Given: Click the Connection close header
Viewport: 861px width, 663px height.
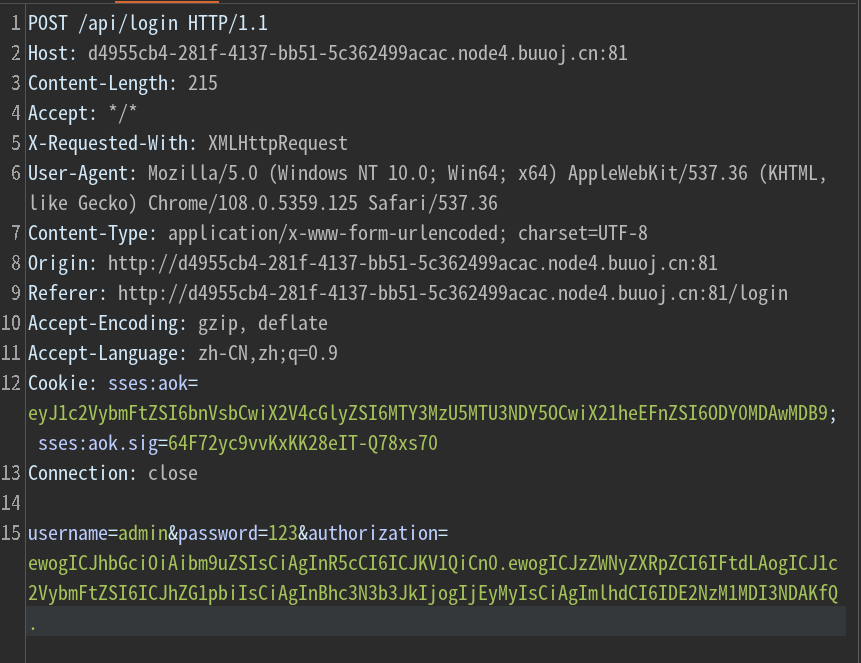Looking at the screenshot, I should pos(112,473).
